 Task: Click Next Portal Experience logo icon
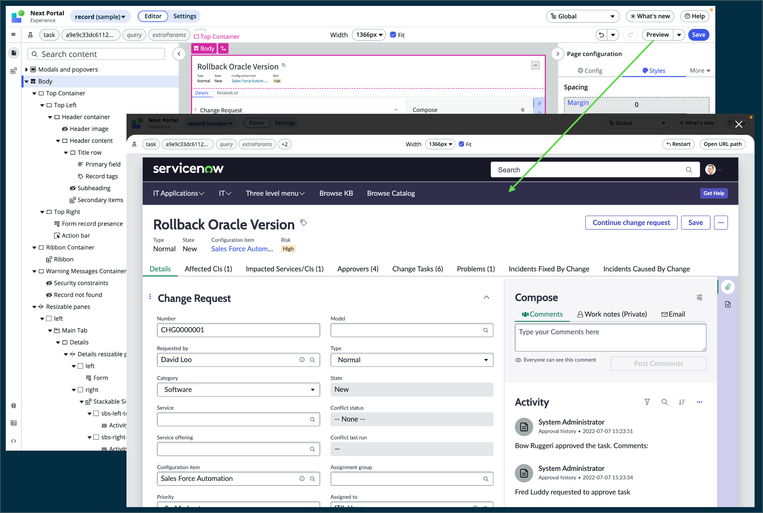18,16
